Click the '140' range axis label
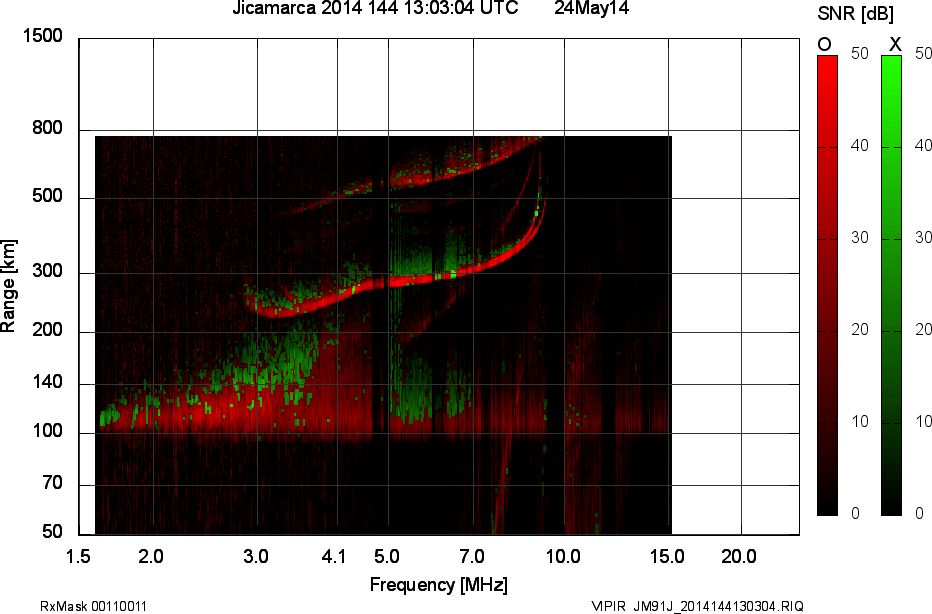The height and width of the screenshot is (614, 932). [47, 382]
